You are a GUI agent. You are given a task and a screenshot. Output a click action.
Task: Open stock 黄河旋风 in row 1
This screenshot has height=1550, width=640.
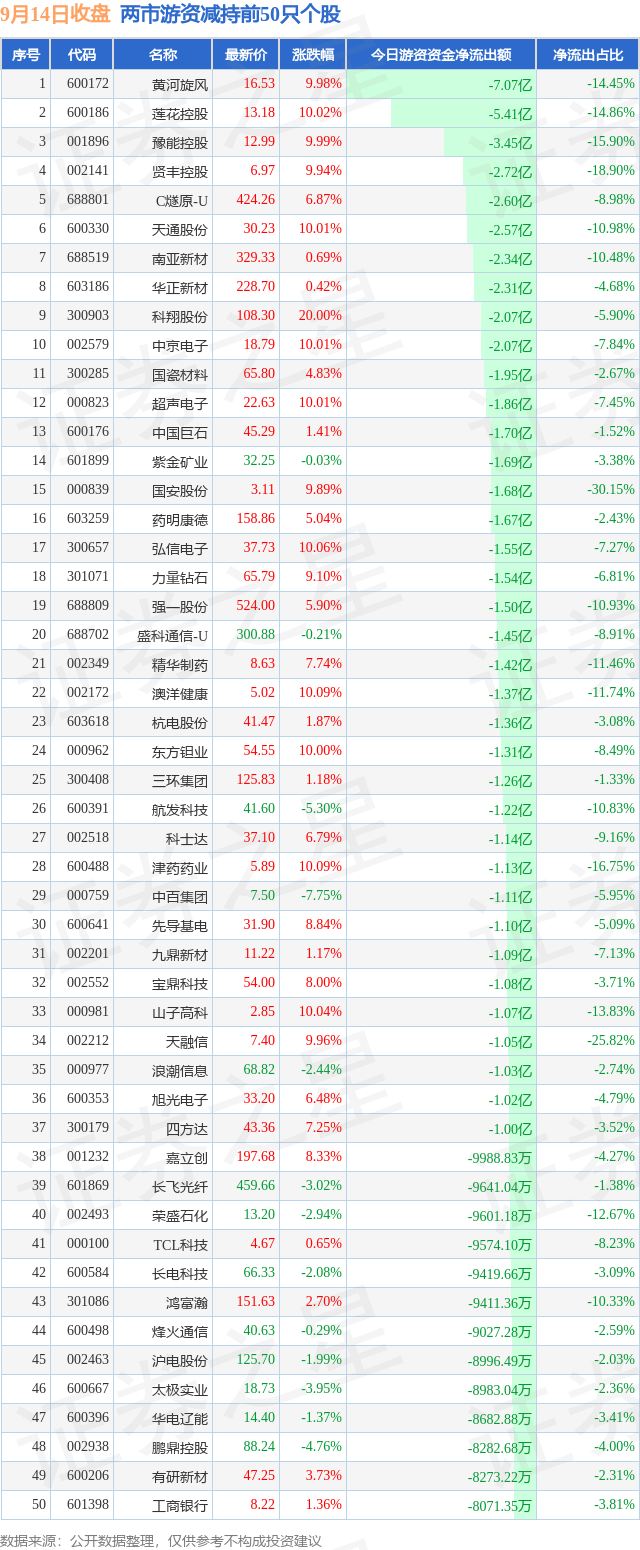click(180, 85)
